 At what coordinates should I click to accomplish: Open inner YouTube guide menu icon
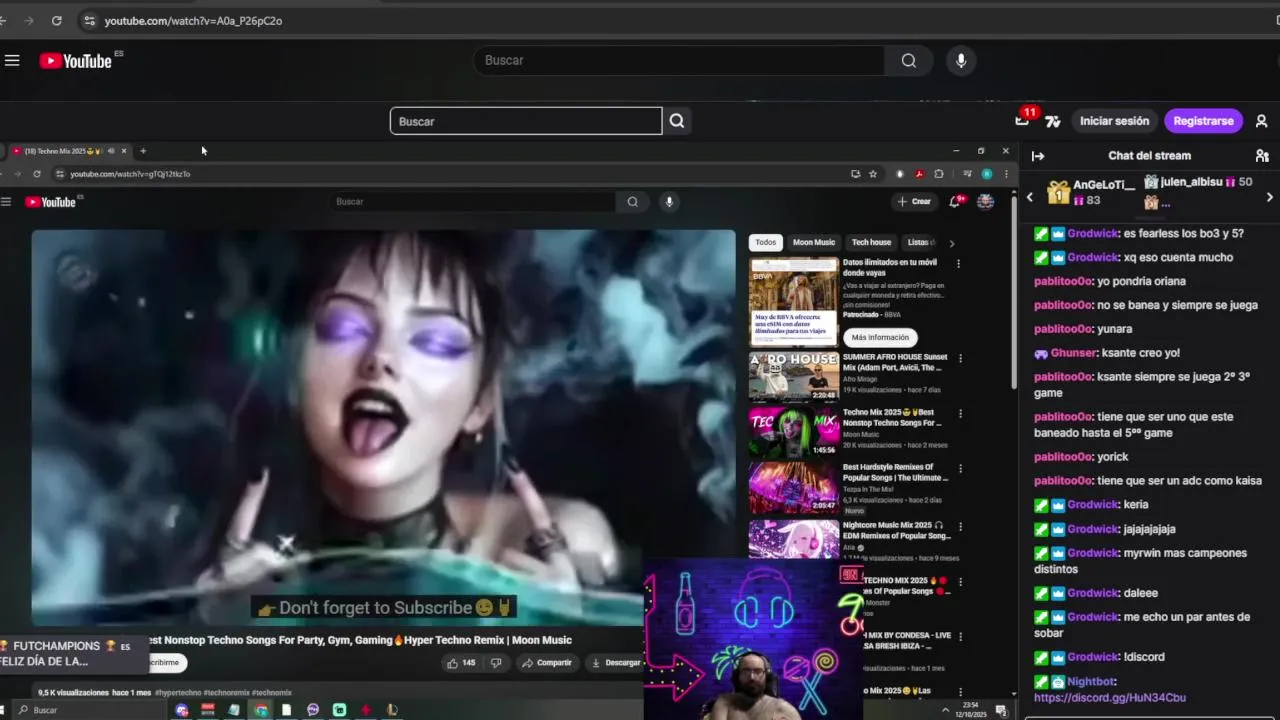(6, 202)
